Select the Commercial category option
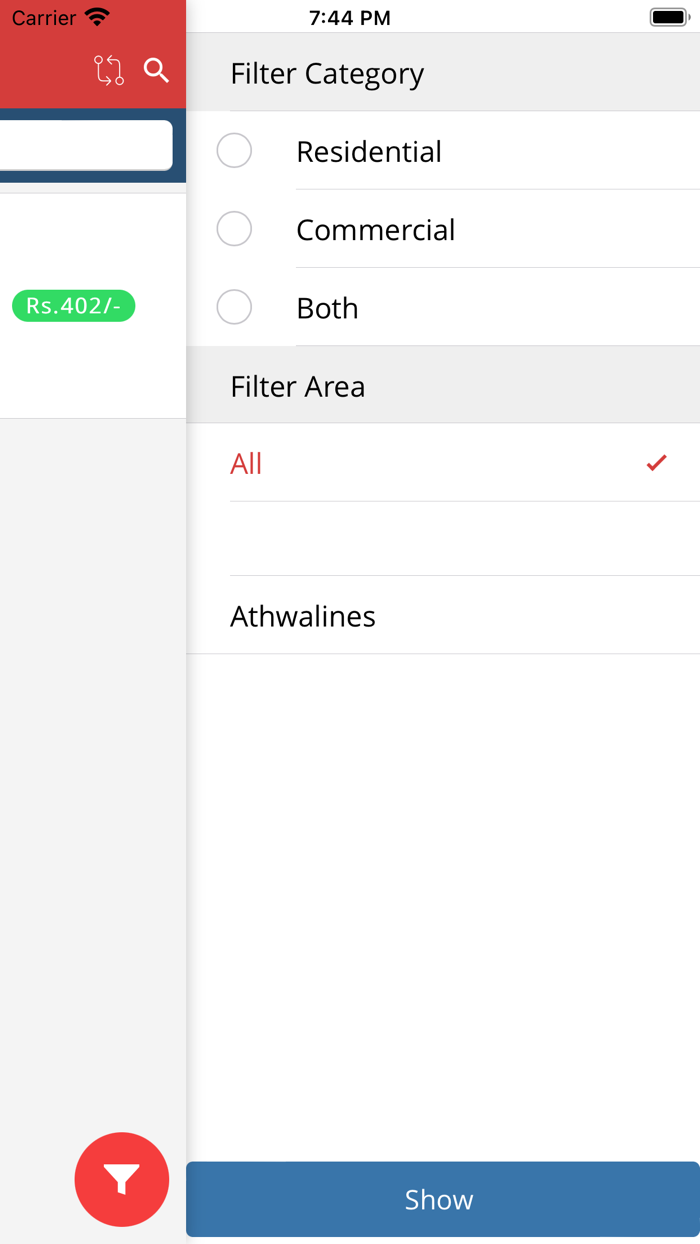Image resolution: width=700 pixels, height=1244 pixels. [x=234, y=229]
